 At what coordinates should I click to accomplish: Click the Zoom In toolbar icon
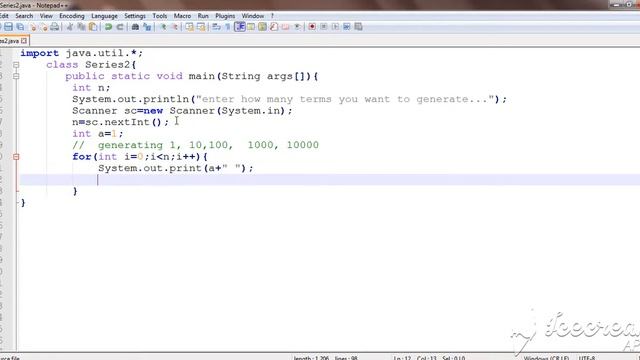(x=164, y=27)
